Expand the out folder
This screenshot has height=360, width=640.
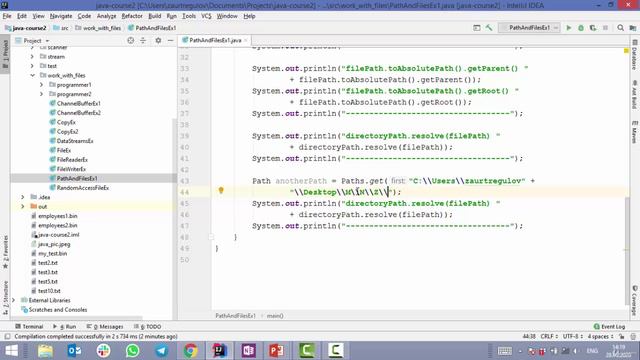pyautogui.click(x=23, y=207)
